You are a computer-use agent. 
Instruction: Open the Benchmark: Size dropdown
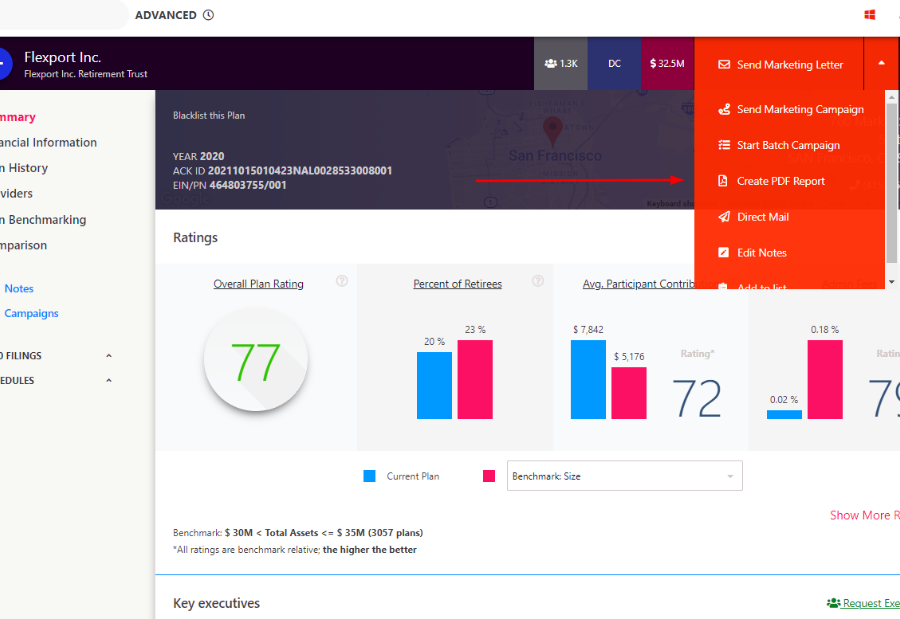(625, 476)
